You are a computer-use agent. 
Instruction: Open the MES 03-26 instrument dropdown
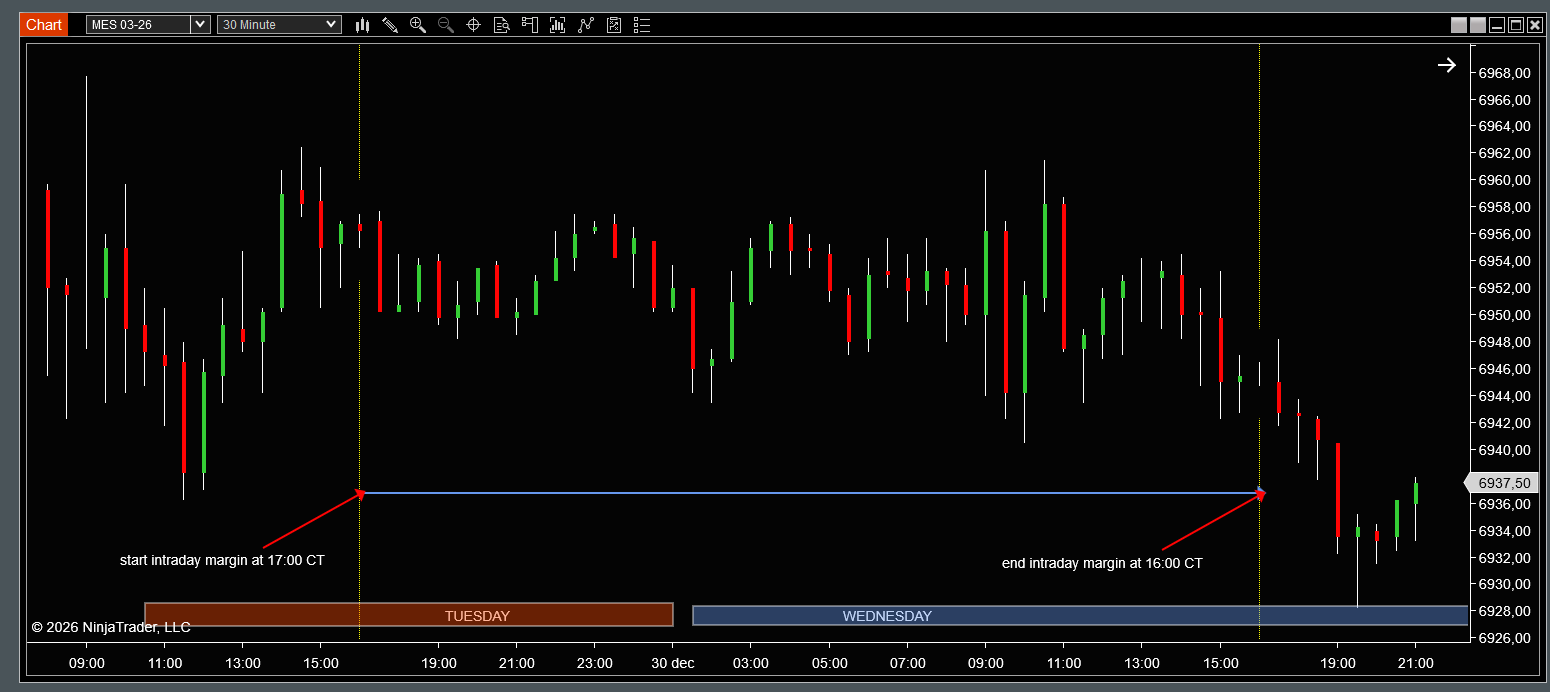(148, 24)
